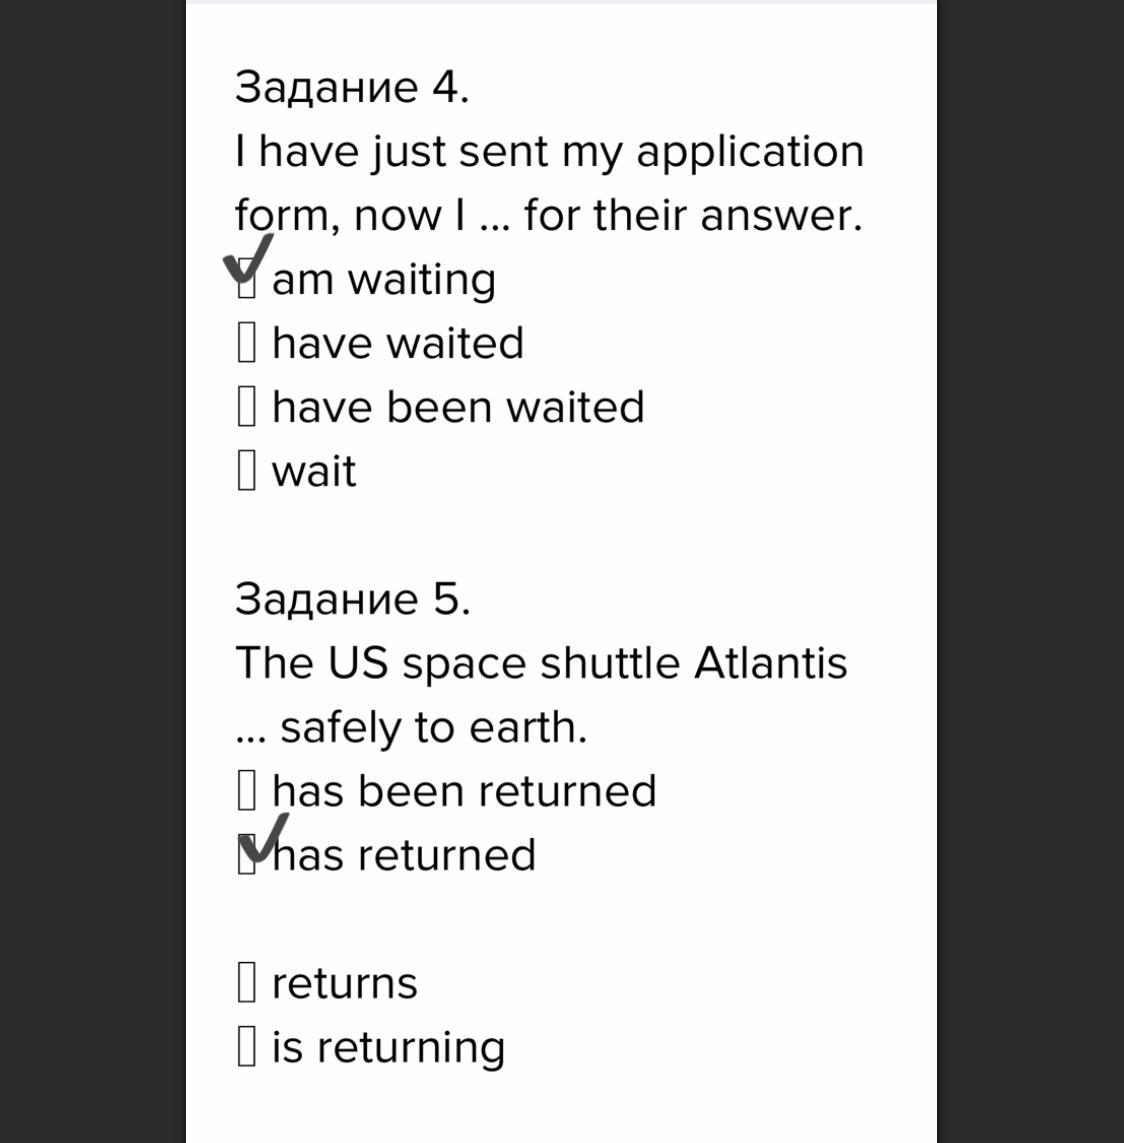1124x1143 pixels.
Task: Tick the checkbox beside 'have waited'
Action: [x=247, y=343]
